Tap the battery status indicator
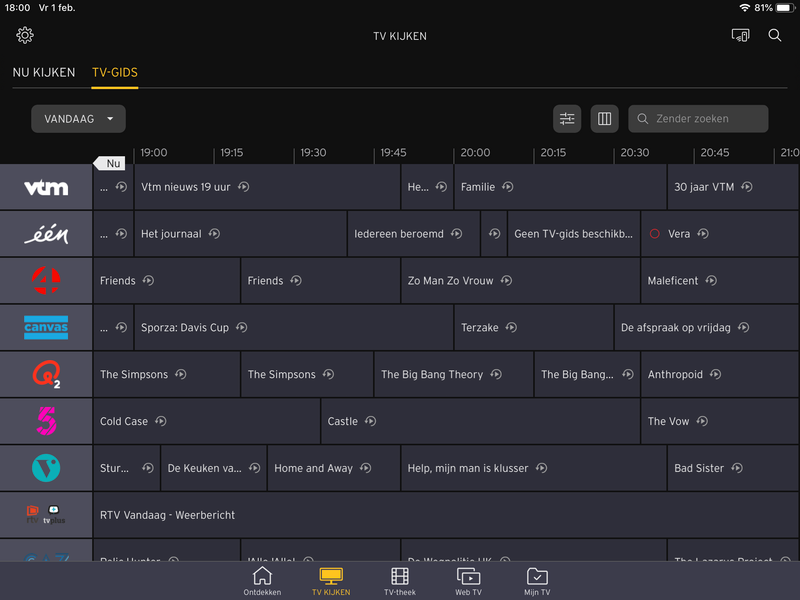The height and width of the screenshot is (600, 800). (x=785, y=8)
